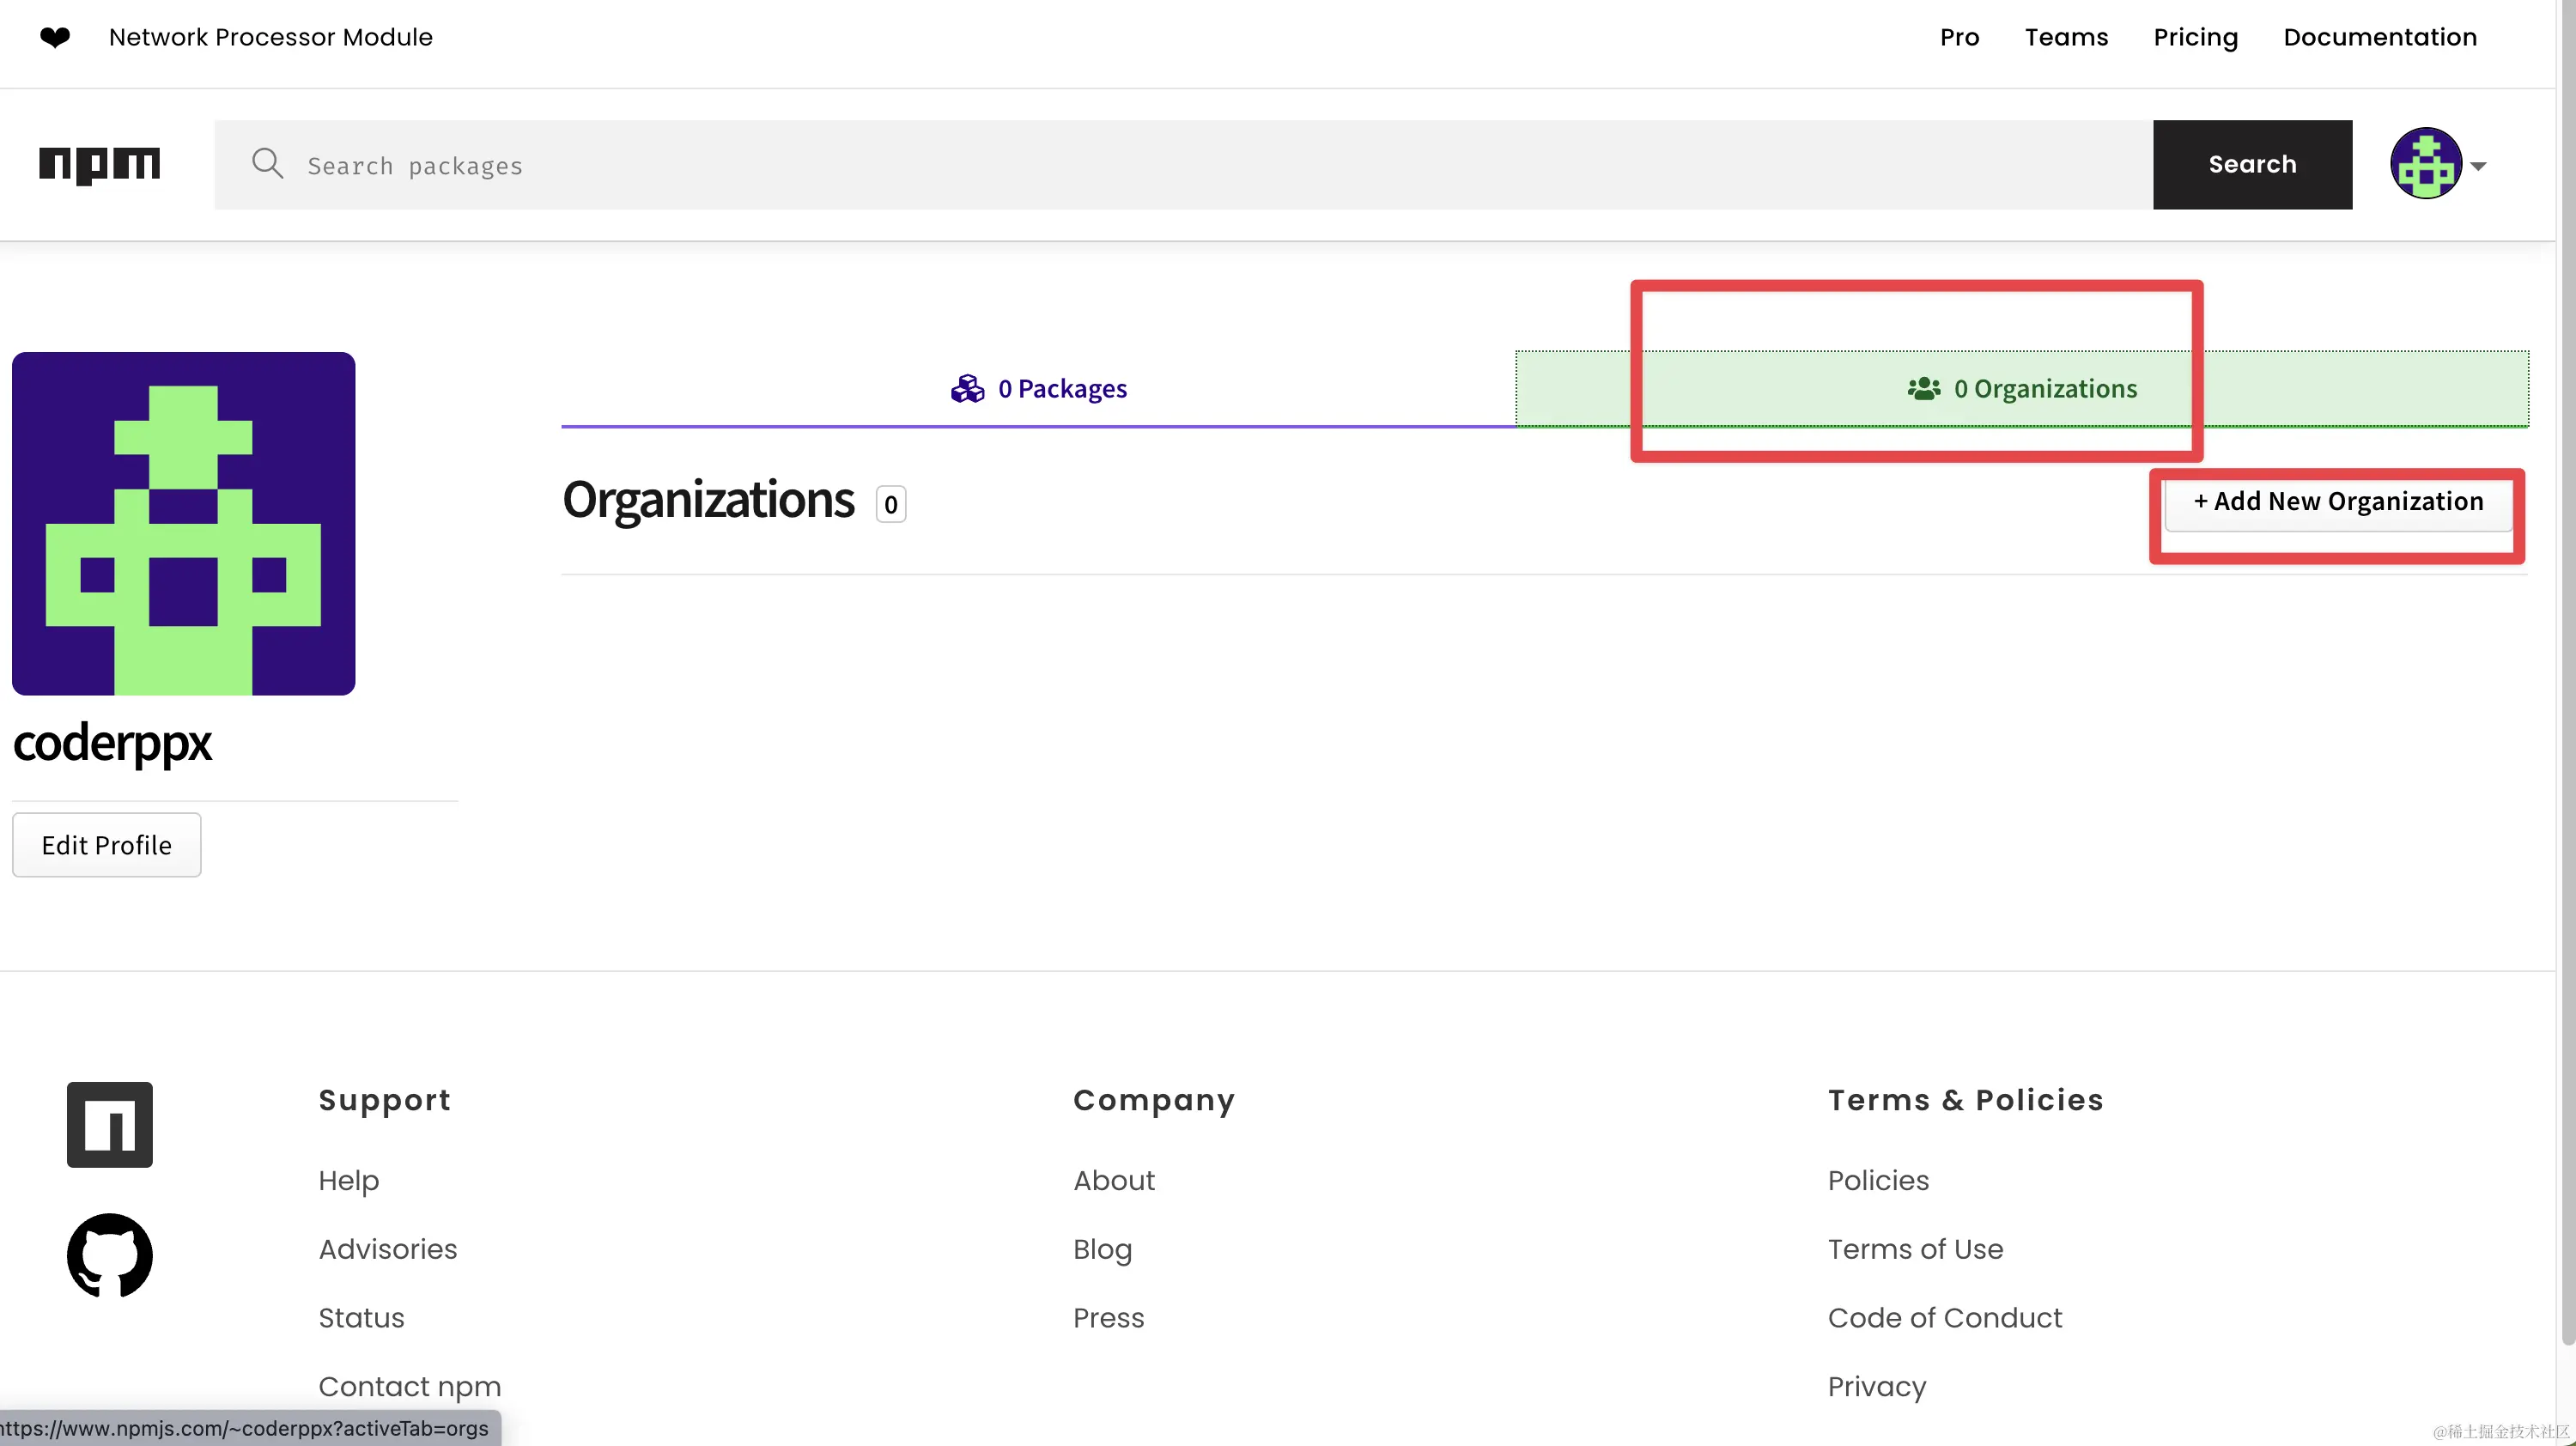The image size is (2576, 1446).
Task: Open the user avatar menu in header
Action: [2426, 164]
